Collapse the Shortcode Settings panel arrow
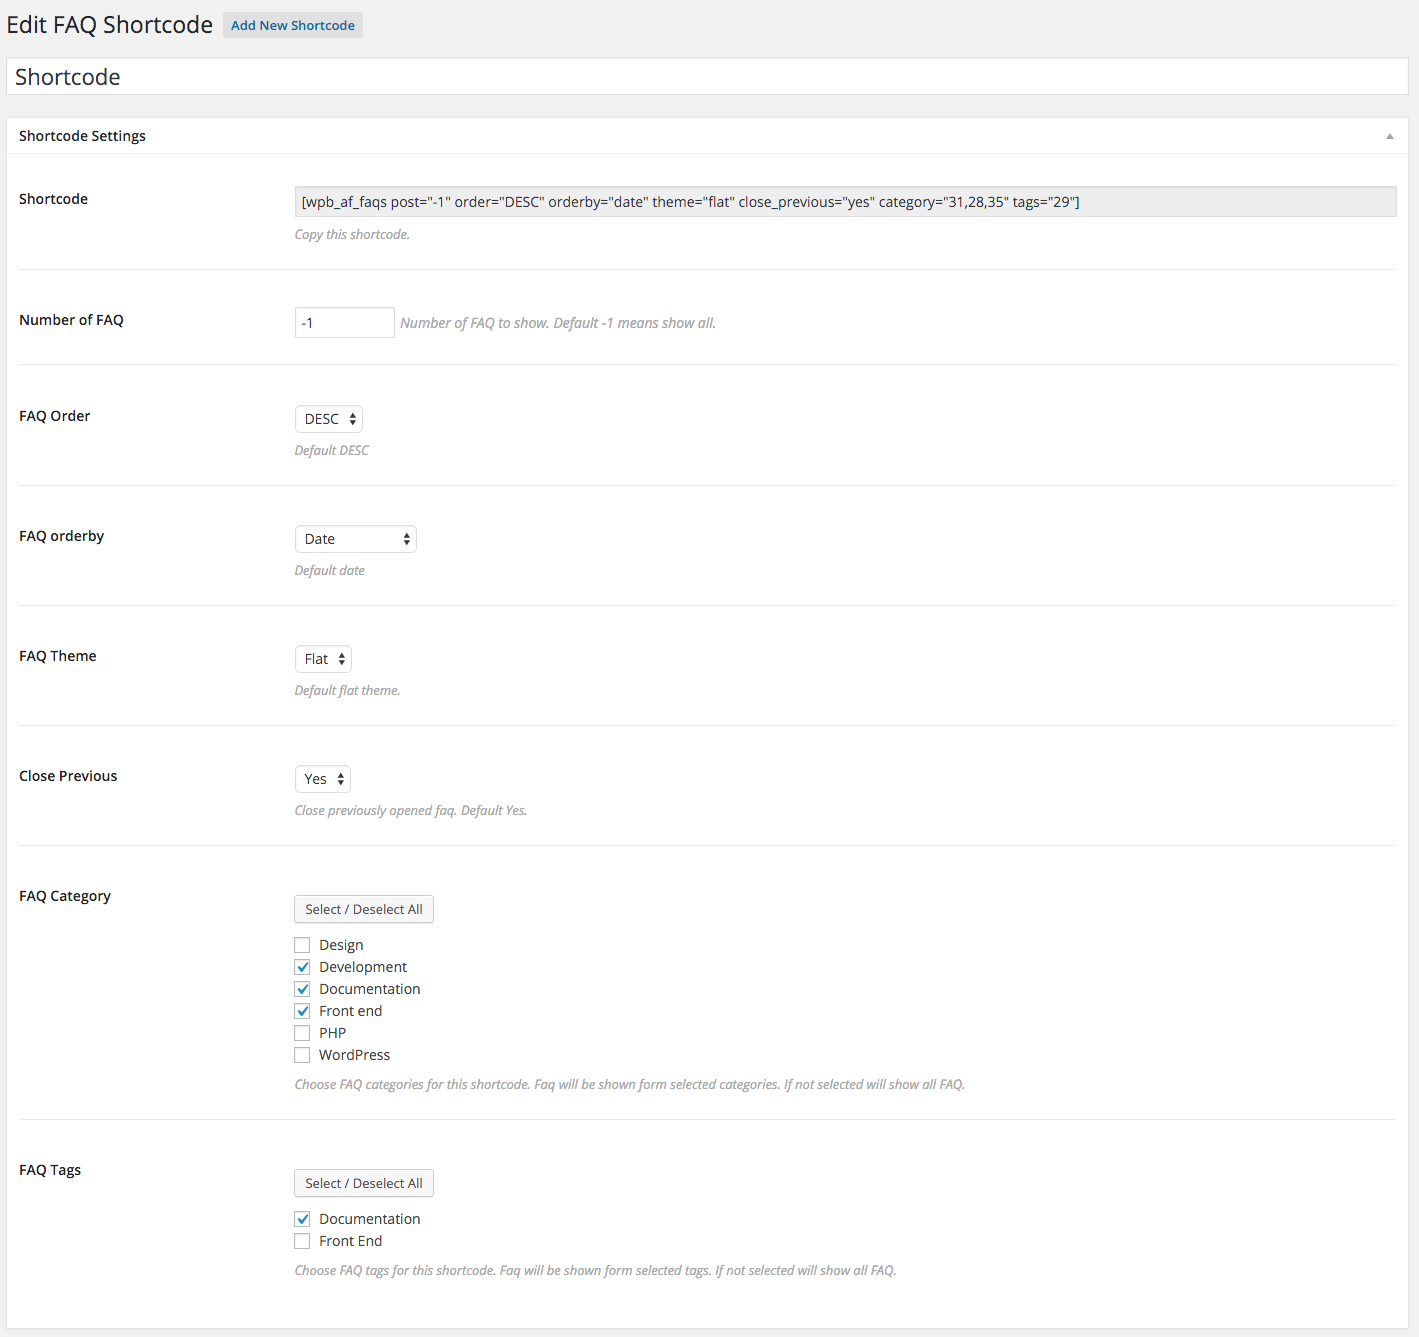This screenshot has height=1337, width=1419. coord(1389,136)
